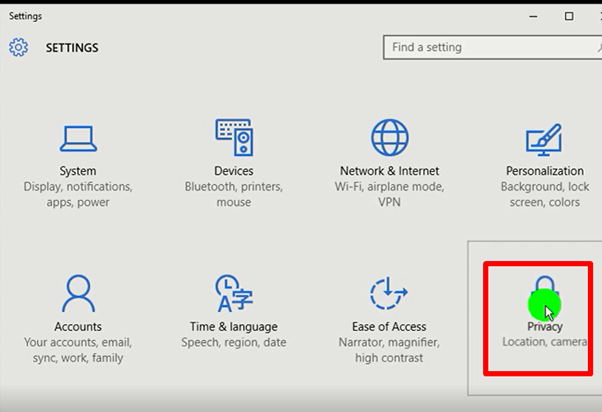Click "Background, lock screen, colors" description
Screen dimensions: 602x412
point(545,194)
